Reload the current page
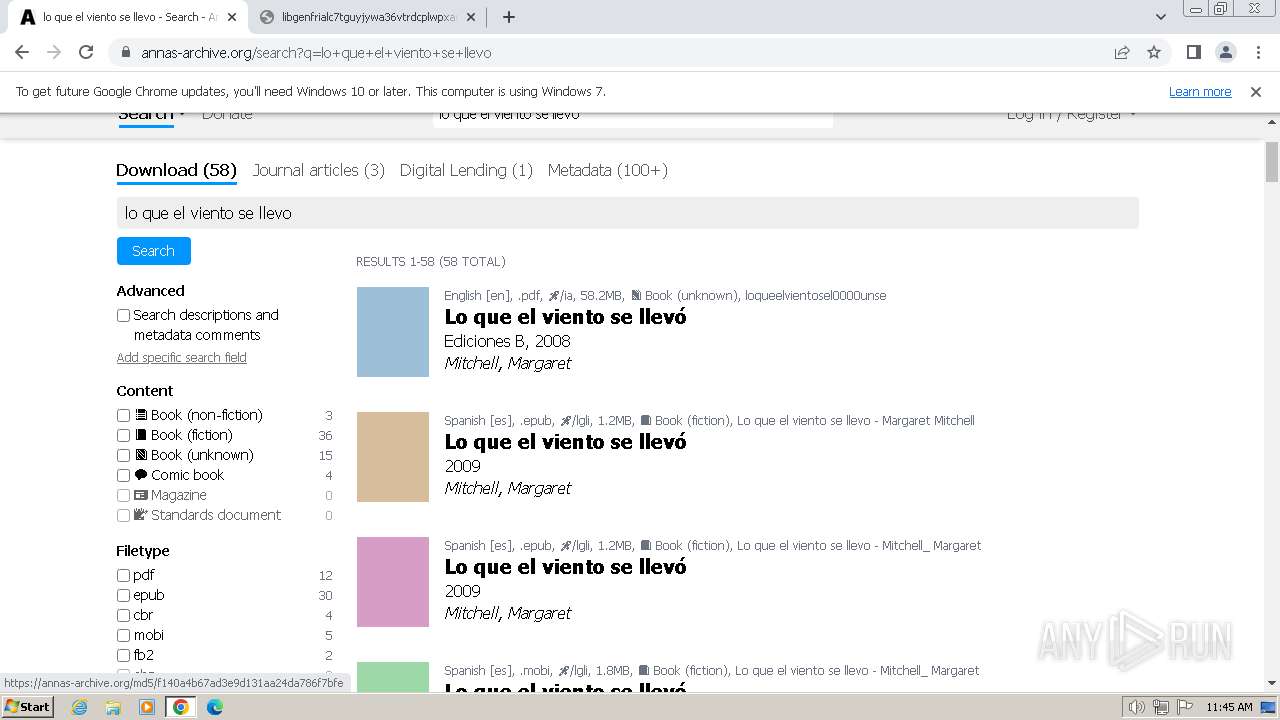1280x720 pixels. pyautogui.click(x=86, y=53)
